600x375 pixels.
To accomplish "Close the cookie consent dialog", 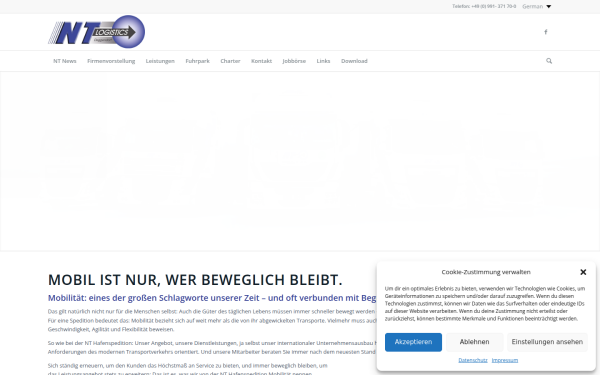I will (x=583, y=272).
